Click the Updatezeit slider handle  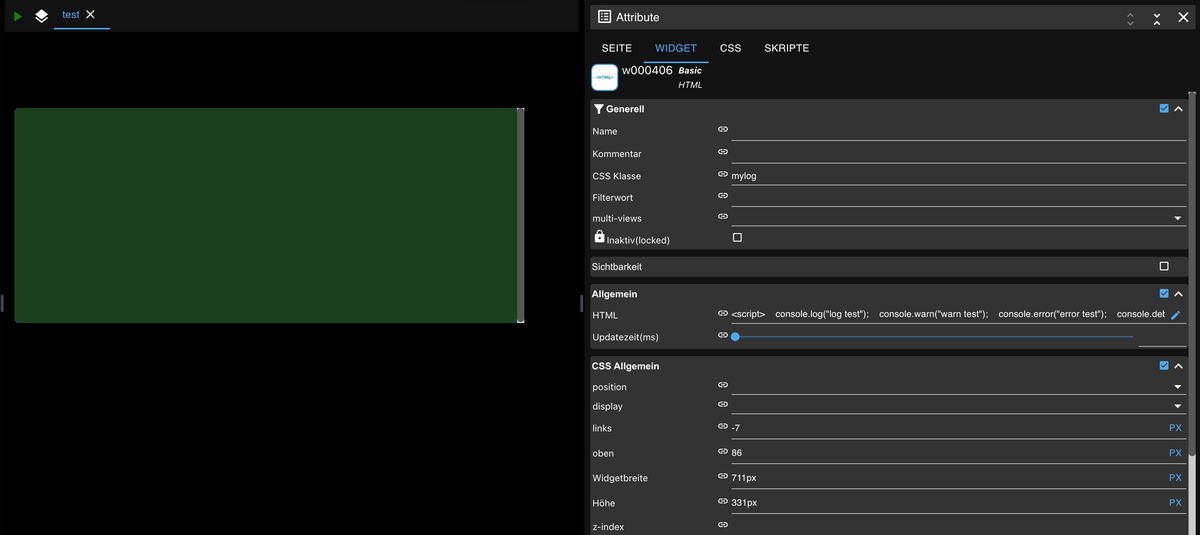(x=735, y=337)
